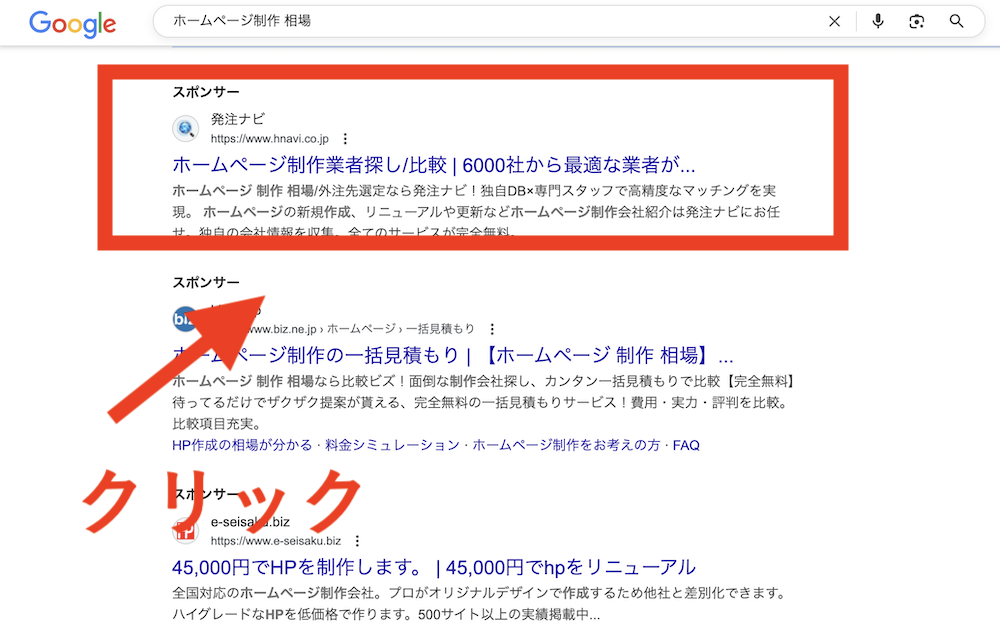
Task: Open the 45,000円でHPを制作します ad headline
Action: [x=434, y=567]
